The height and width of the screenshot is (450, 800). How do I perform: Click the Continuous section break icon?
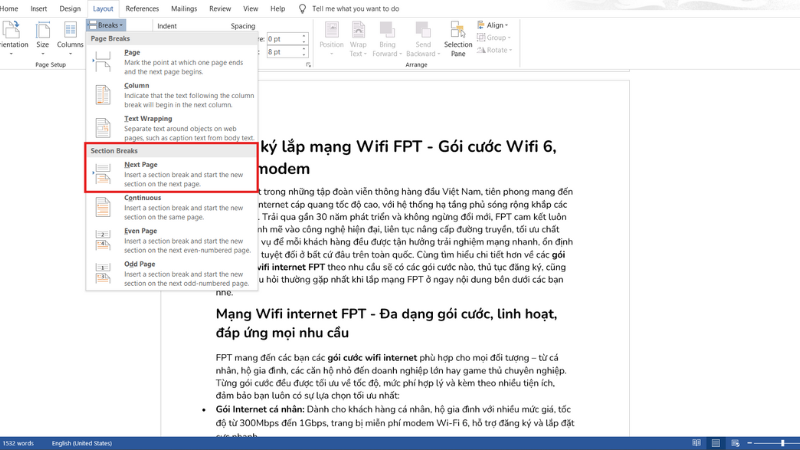(103, 207)
